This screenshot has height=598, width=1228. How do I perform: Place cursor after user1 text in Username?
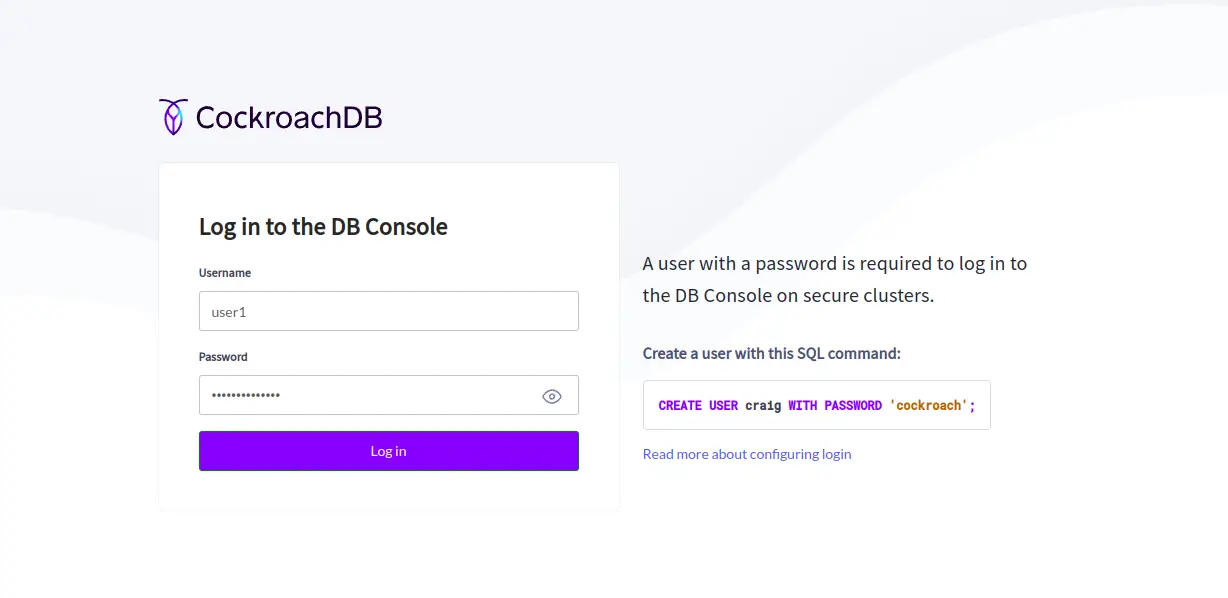[x=248, y=312]
